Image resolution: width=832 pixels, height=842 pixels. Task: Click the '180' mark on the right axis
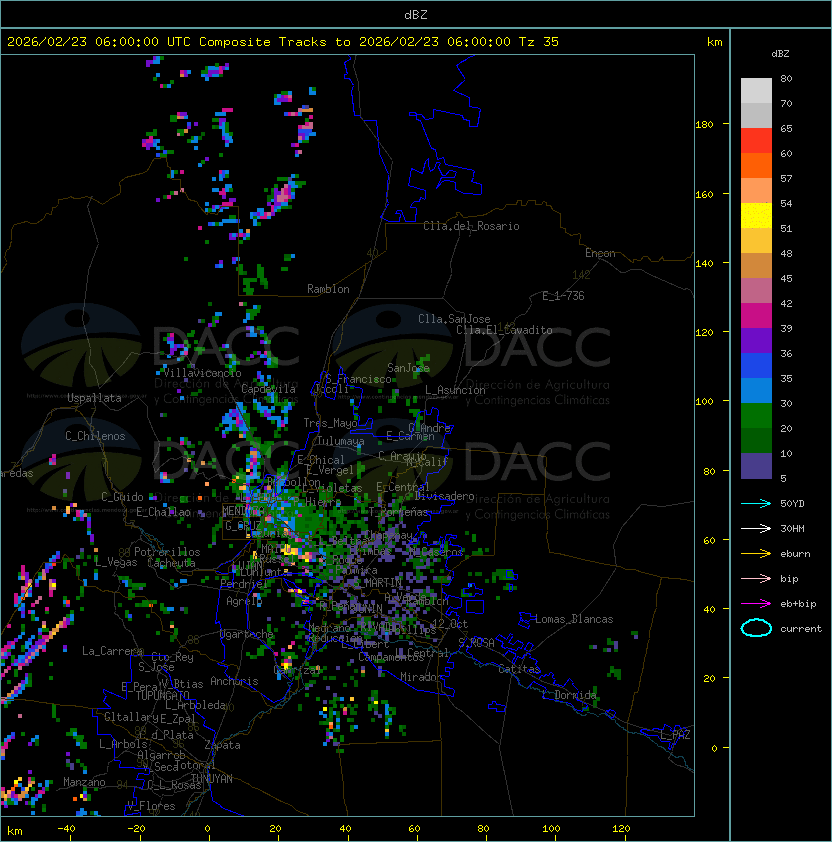tap(704, 124)
